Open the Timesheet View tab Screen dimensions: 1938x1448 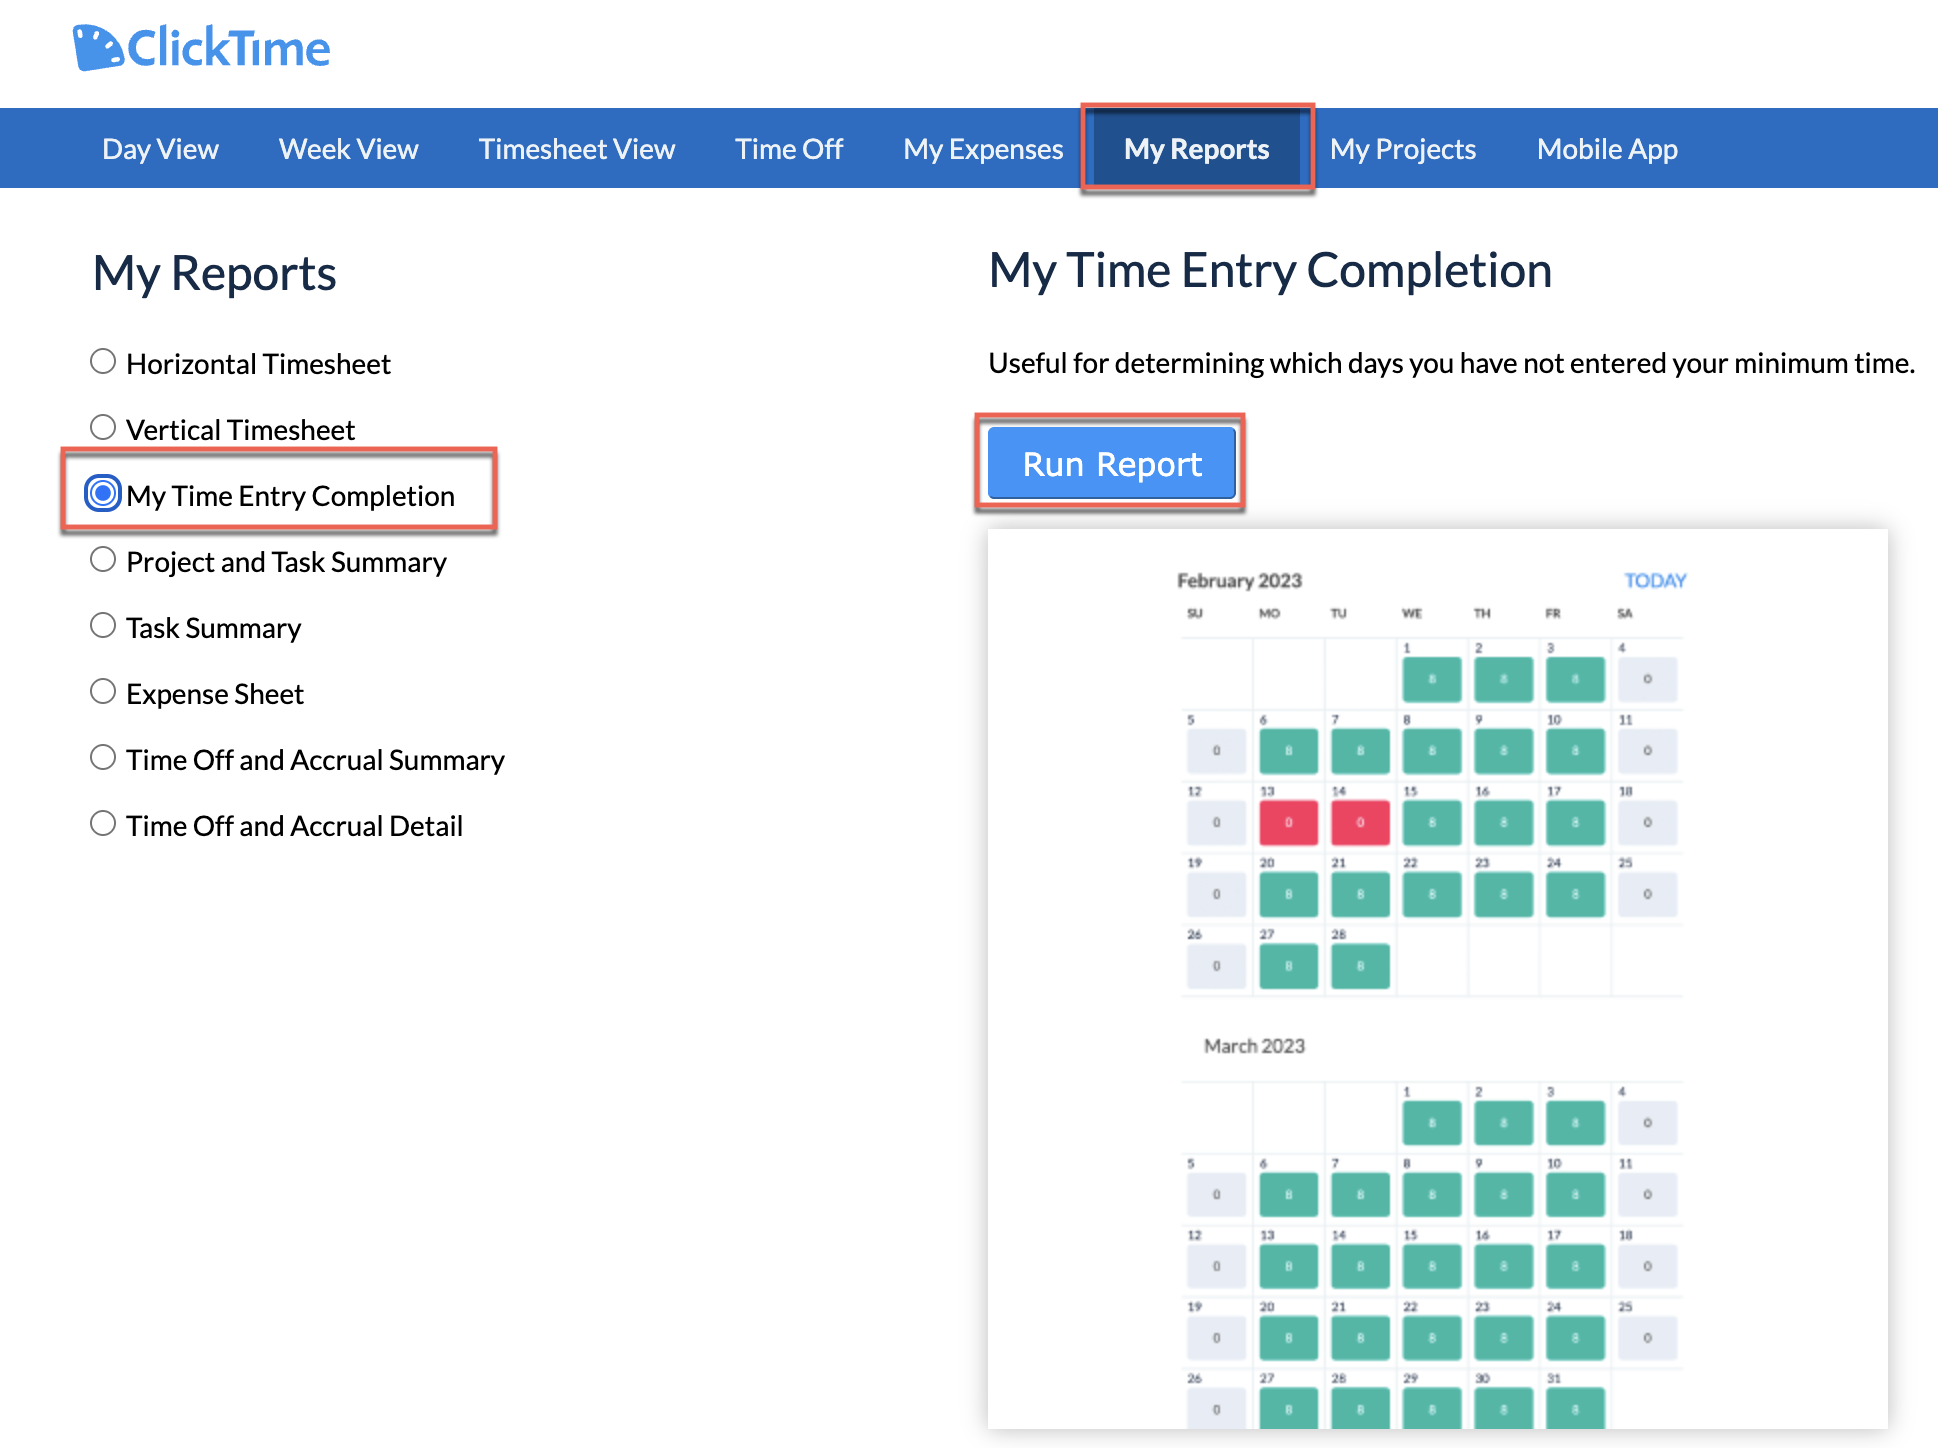577,149
